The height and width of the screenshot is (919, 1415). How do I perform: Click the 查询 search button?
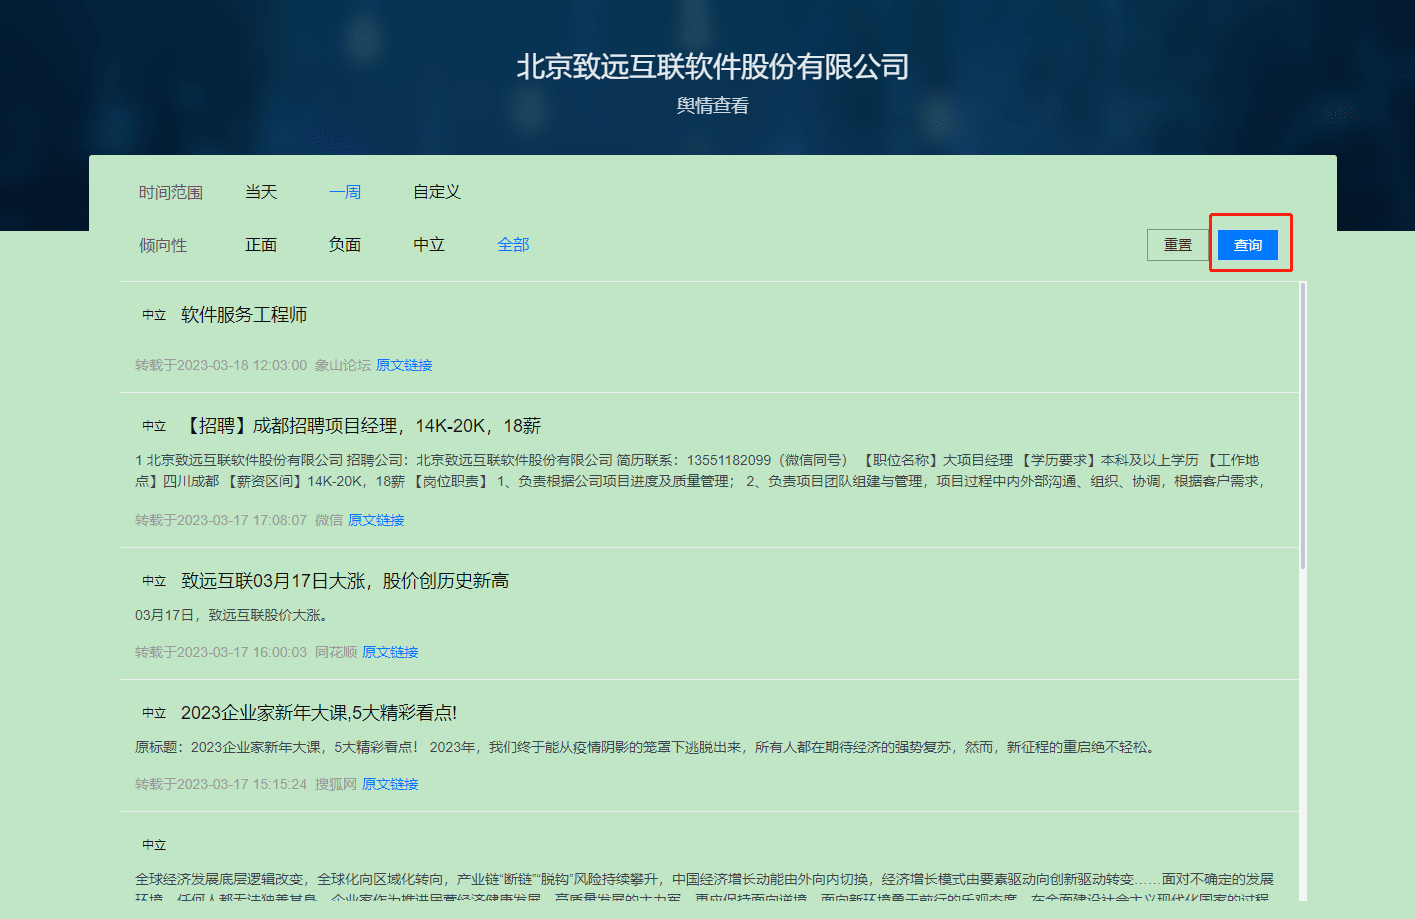[x=1248, y=245]
